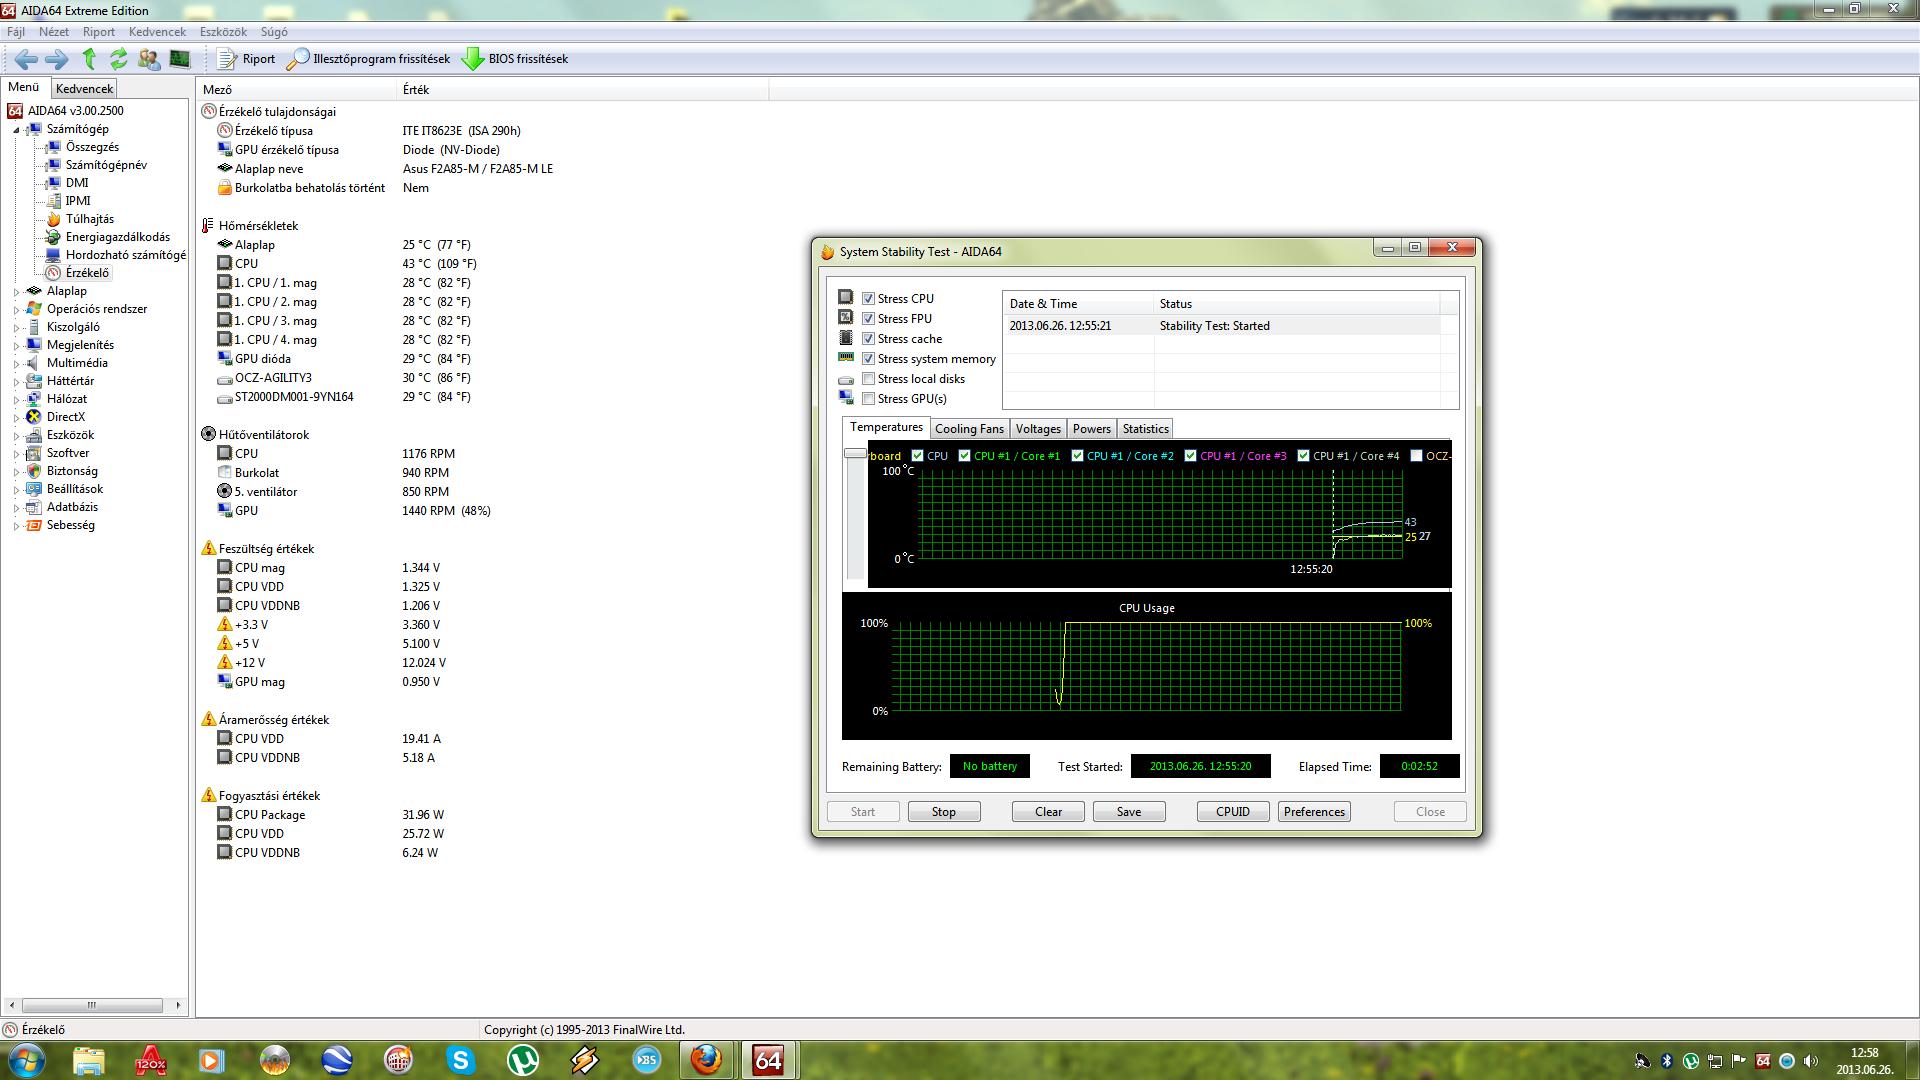Click the volume speaker tray icon
The height and width of the screenshot is (1080, 1920).
pyautogui.click(x=1811, y=1061)
